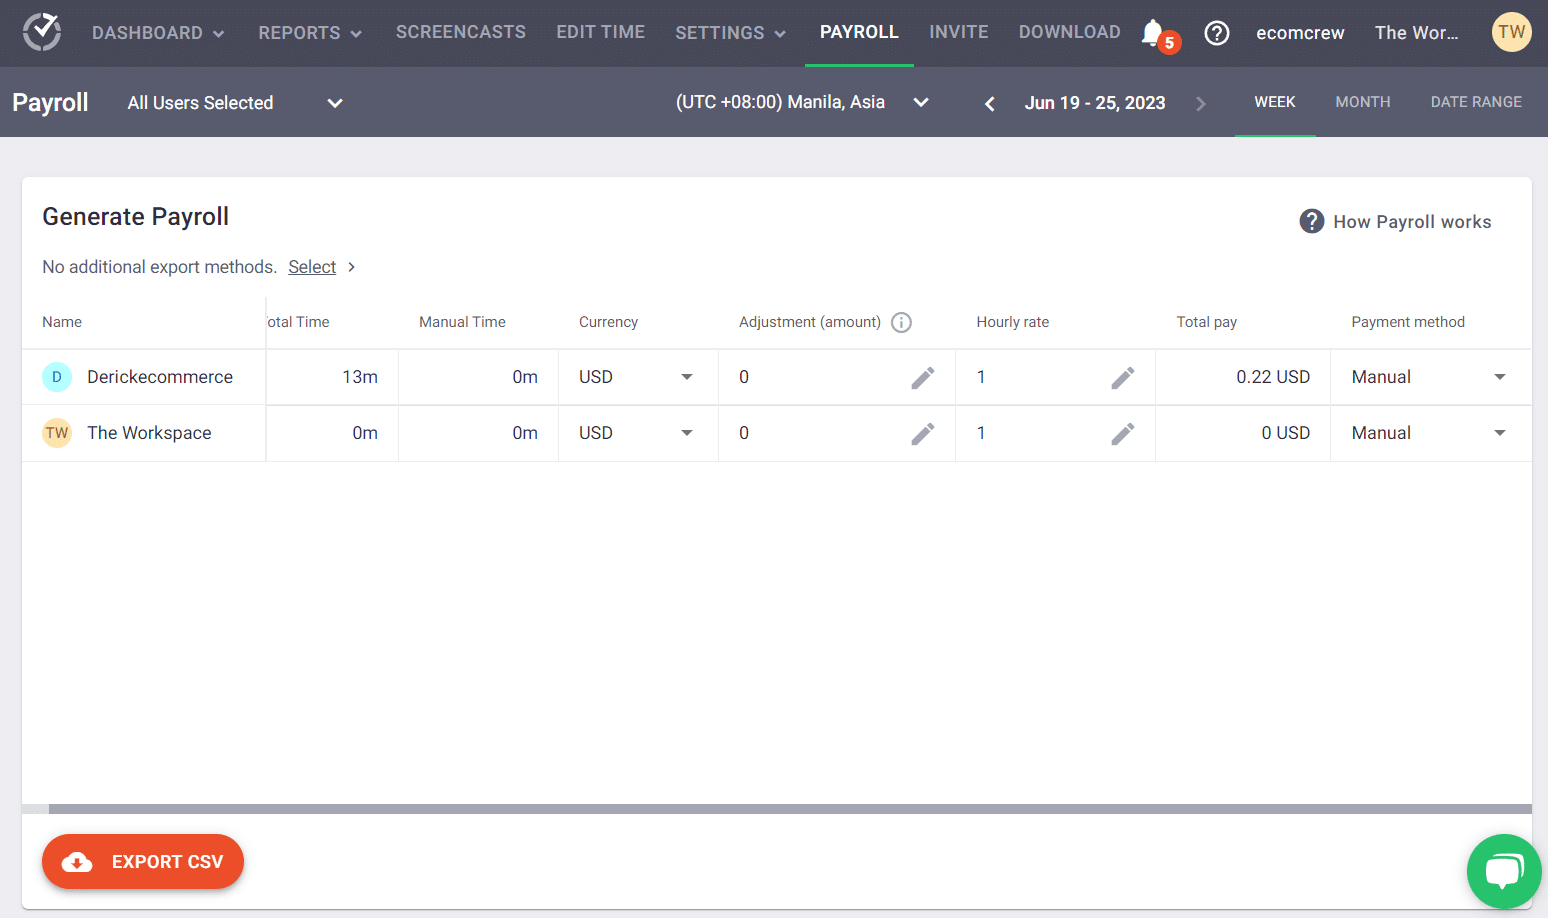Open the Download page
This screenshot has height=918, width=1548.
coord(1069,32)
